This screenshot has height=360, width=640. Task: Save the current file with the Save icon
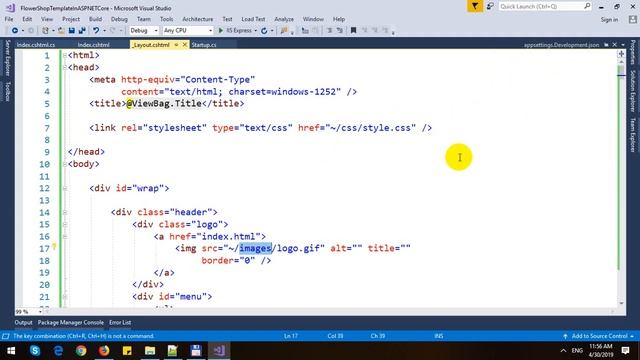tap(72, 31)
